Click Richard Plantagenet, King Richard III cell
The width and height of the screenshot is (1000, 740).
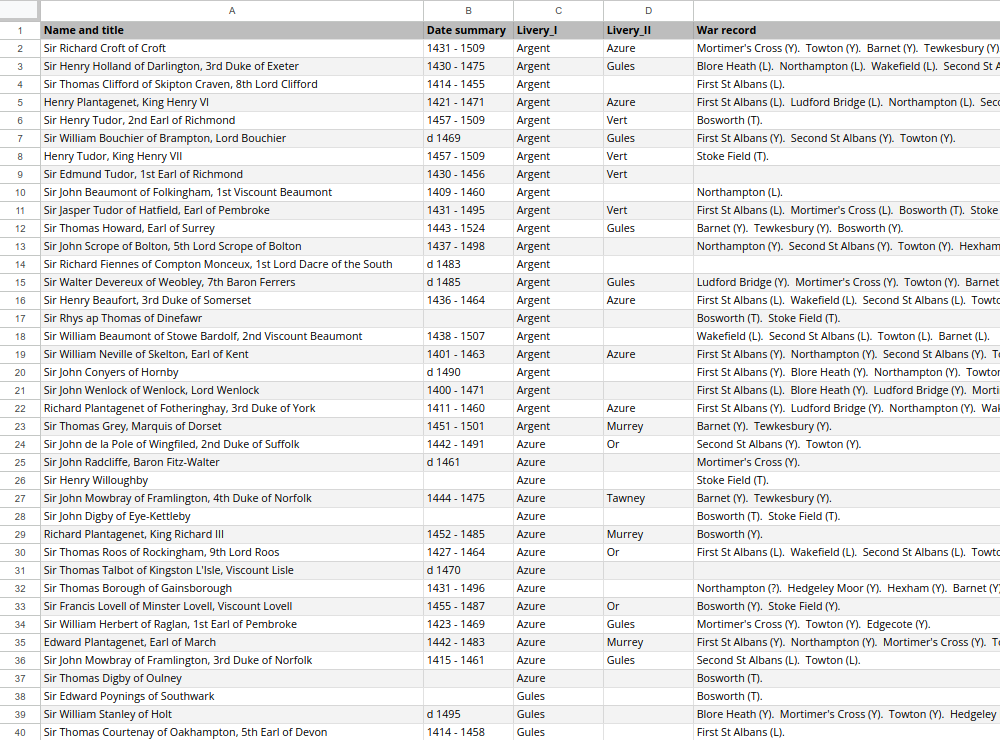click(x=232, y=534)
